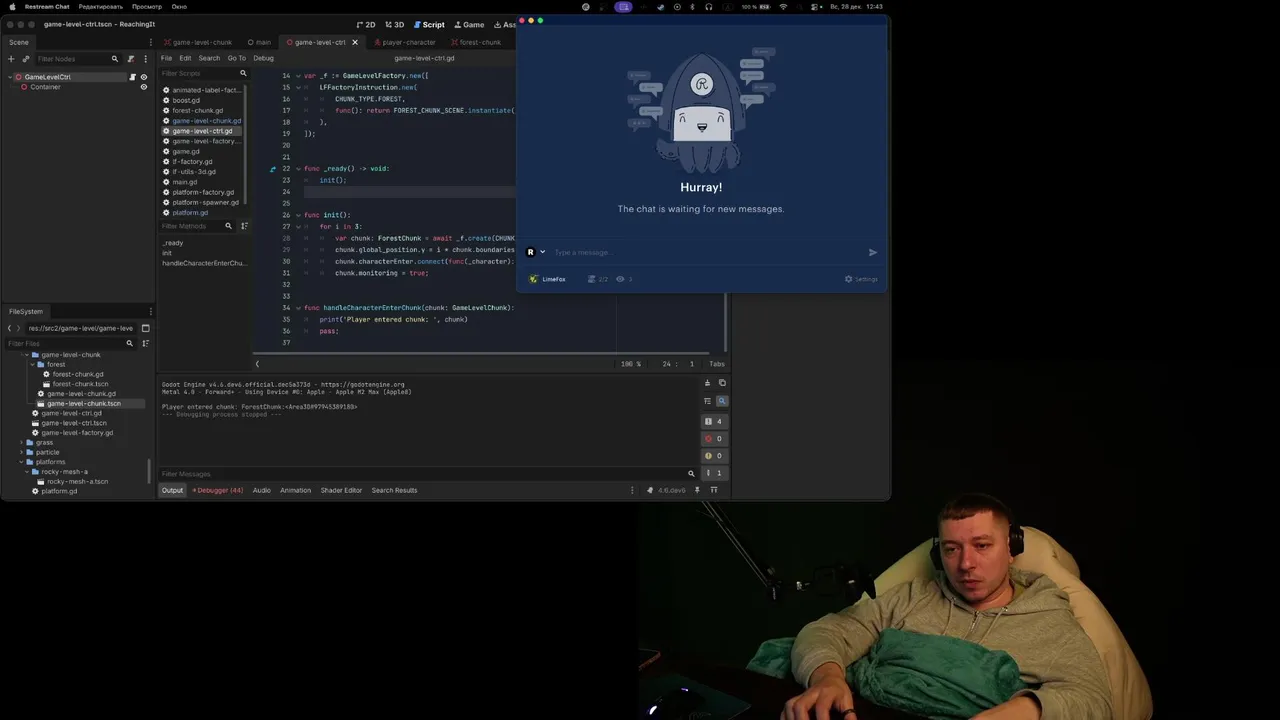Open Settings in Restream Chat window
Image resolution: width=1280 pixels, height=720 pixels.
pyautogui.click(x=861, y=279)
